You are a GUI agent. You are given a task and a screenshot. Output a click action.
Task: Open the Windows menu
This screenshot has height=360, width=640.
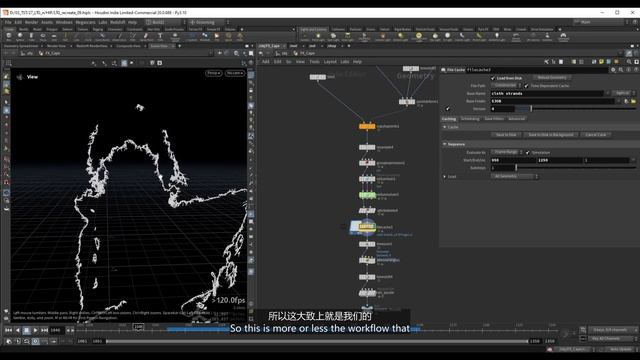pos(64,22)
